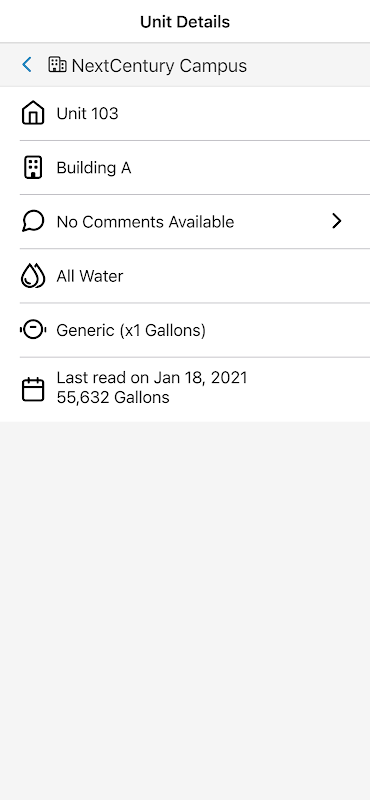Image resolution: width=370 pixels, height=800 pixels.
Task: Click the speech bubble comments icon
Action: point(33,221)
